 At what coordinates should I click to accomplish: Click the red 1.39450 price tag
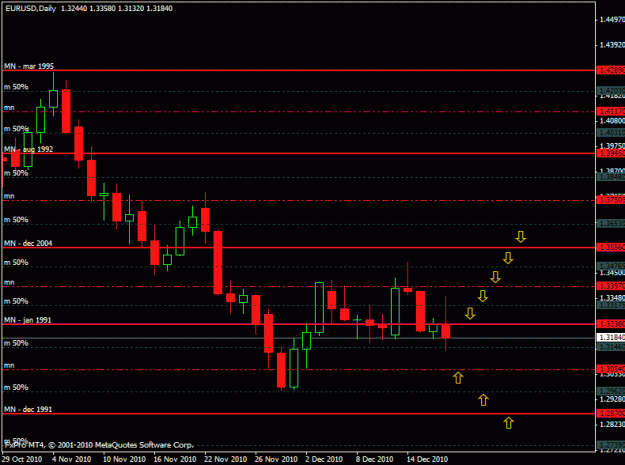click(x=611, y=153)
